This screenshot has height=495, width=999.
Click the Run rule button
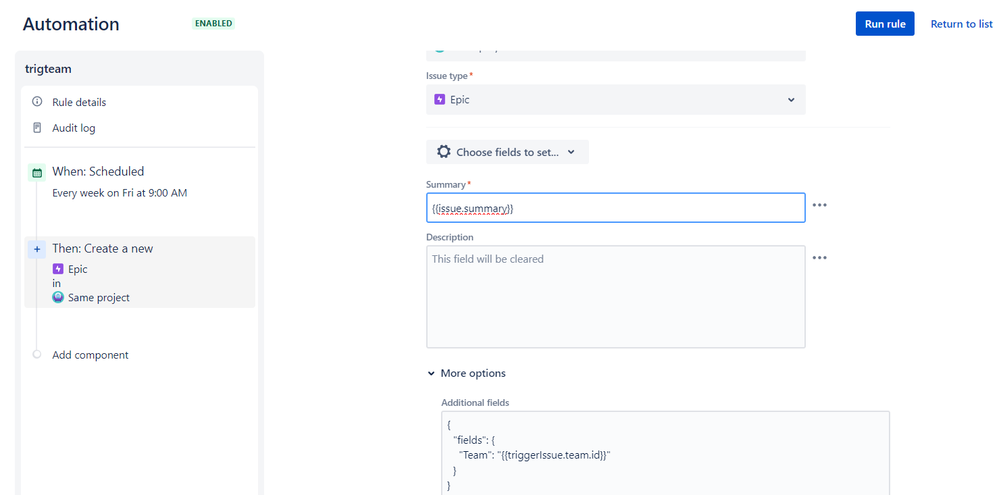[x=885, y=24]
